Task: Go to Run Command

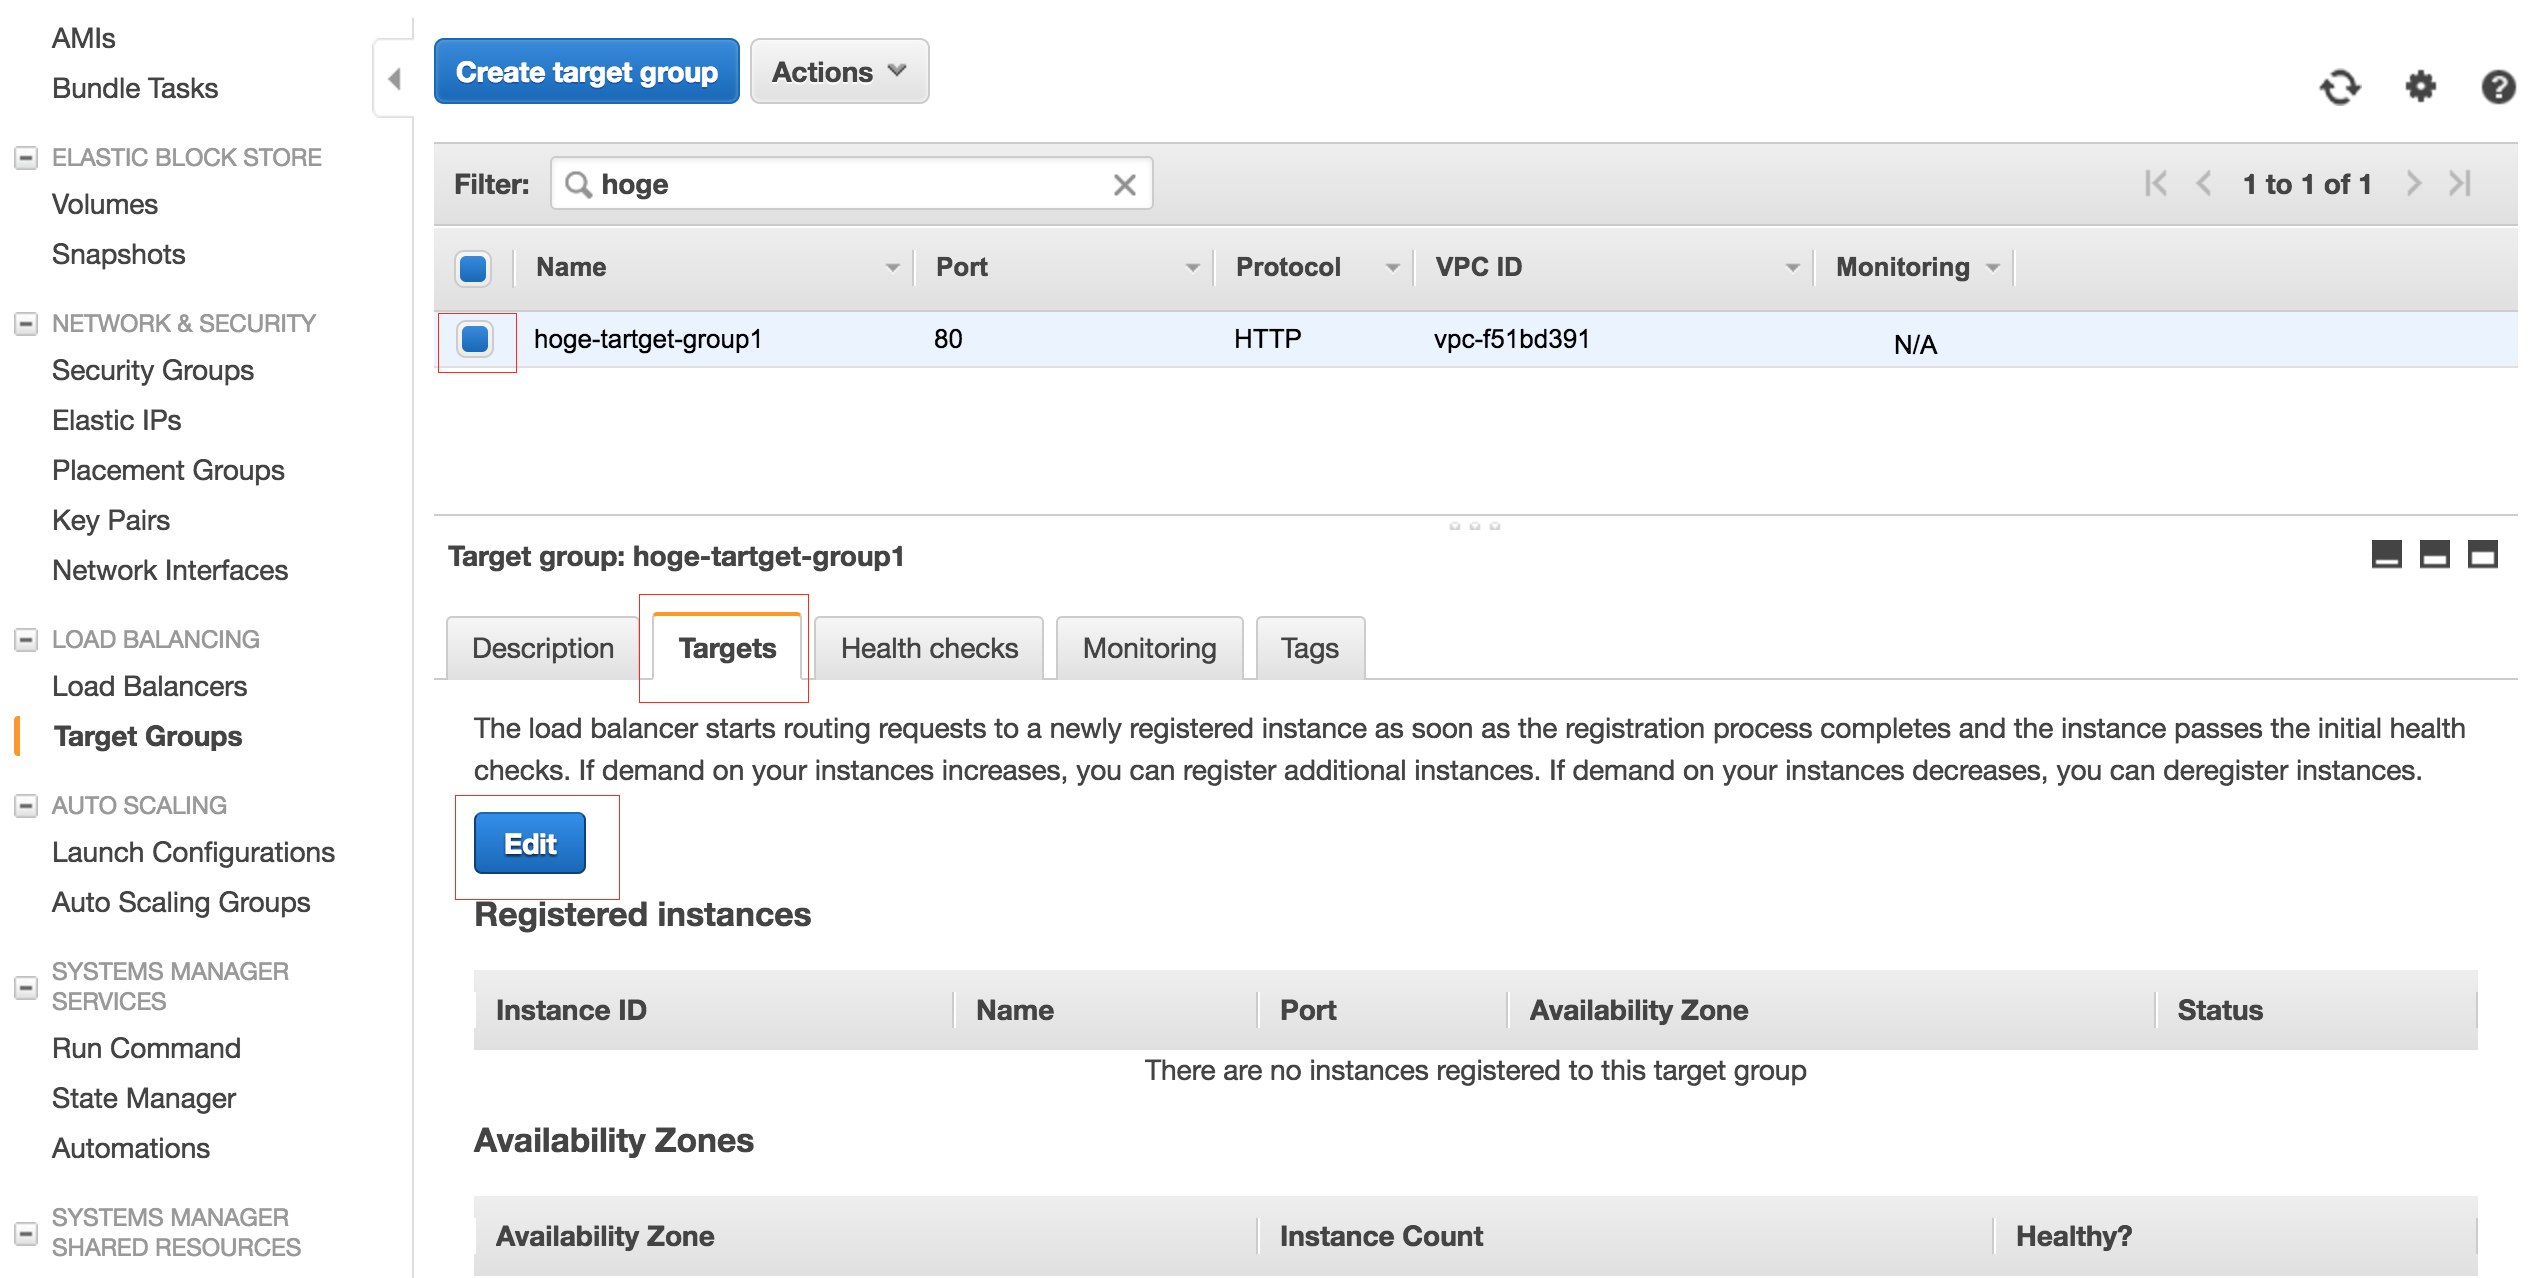Action: tap(146, 1048)
